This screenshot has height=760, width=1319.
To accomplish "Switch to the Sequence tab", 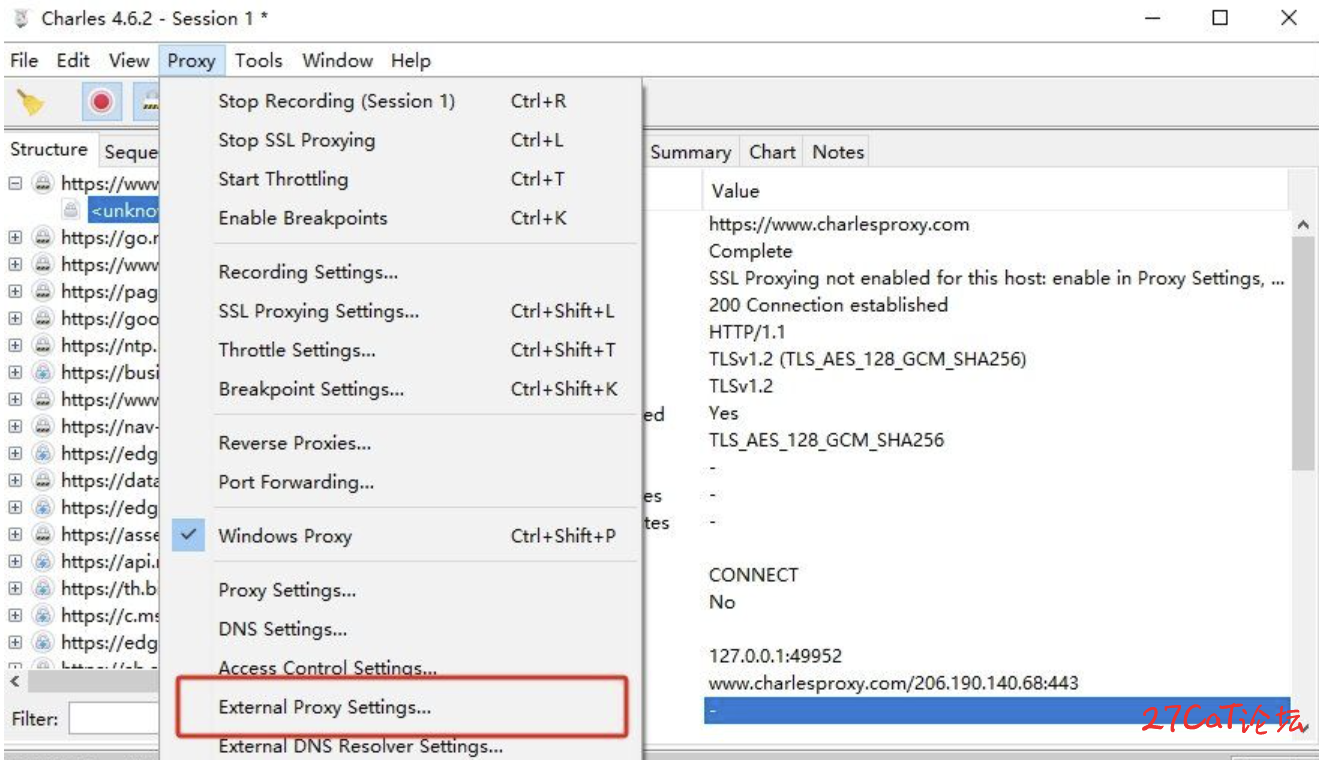I will (130, 152).
